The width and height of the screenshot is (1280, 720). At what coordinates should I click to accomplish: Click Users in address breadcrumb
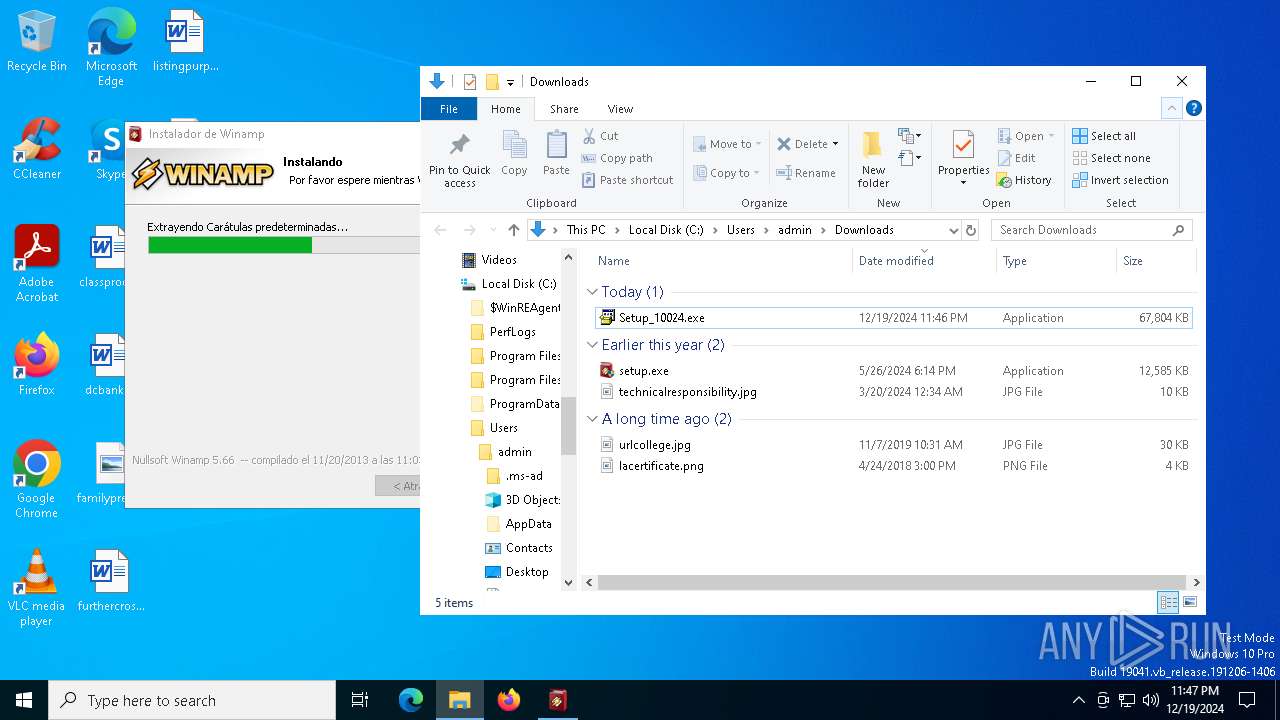741,230
